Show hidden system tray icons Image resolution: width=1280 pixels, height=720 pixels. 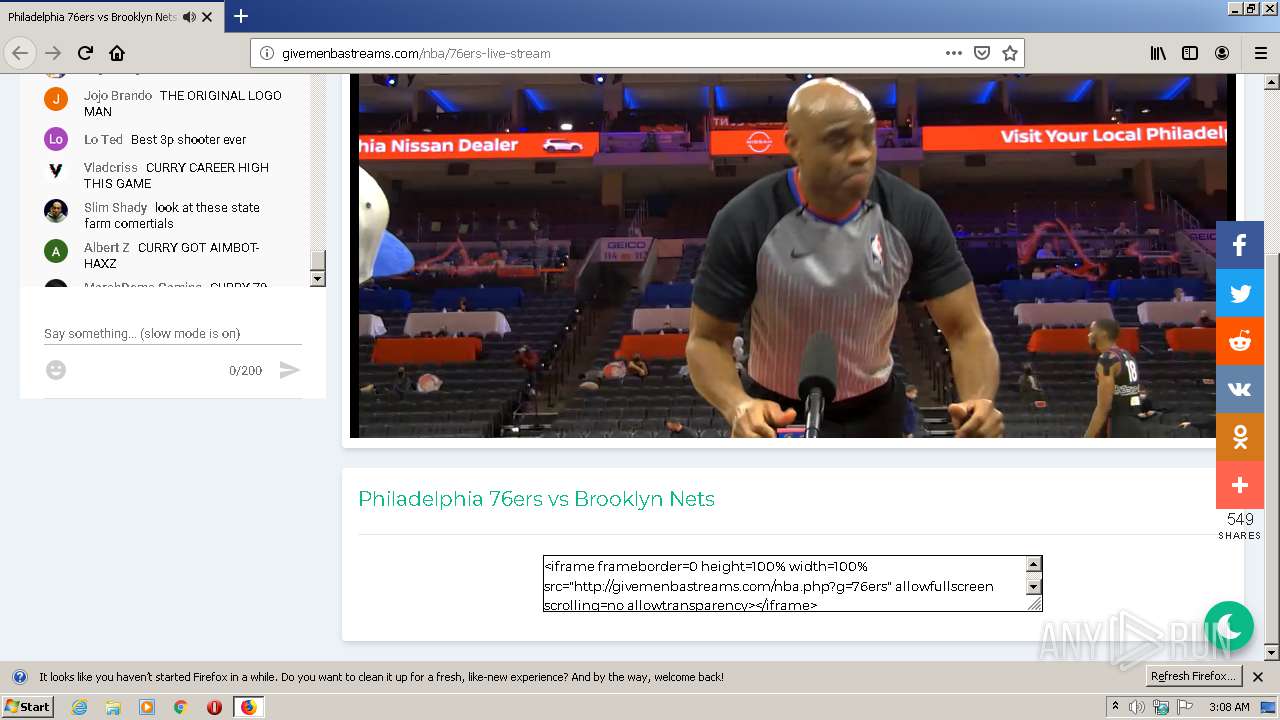pos(1115,707)
